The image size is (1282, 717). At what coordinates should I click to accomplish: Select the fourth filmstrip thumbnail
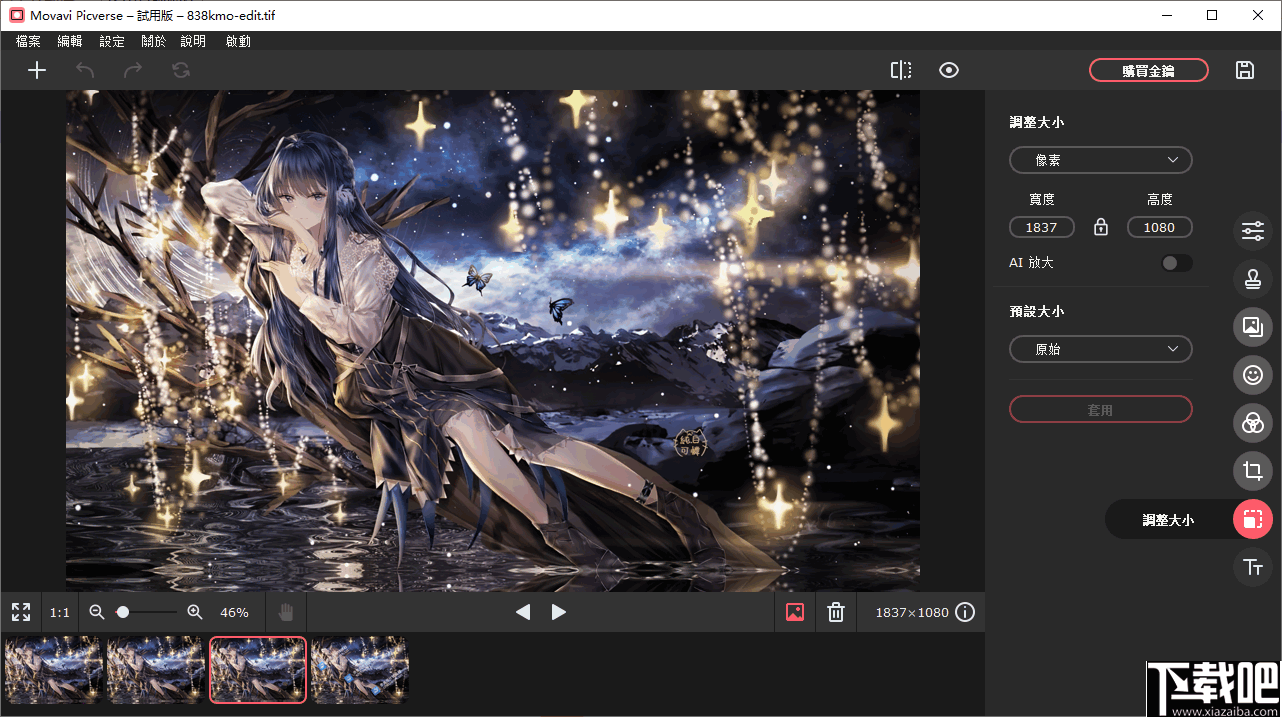pos(360,670)
